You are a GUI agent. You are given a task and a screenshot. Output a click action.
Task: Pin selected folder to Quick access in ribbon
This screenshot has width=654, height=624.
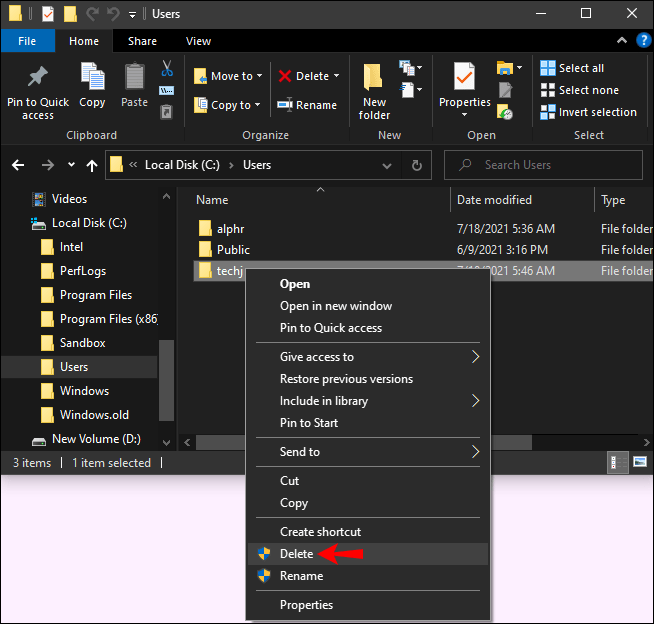pos(38,93)
